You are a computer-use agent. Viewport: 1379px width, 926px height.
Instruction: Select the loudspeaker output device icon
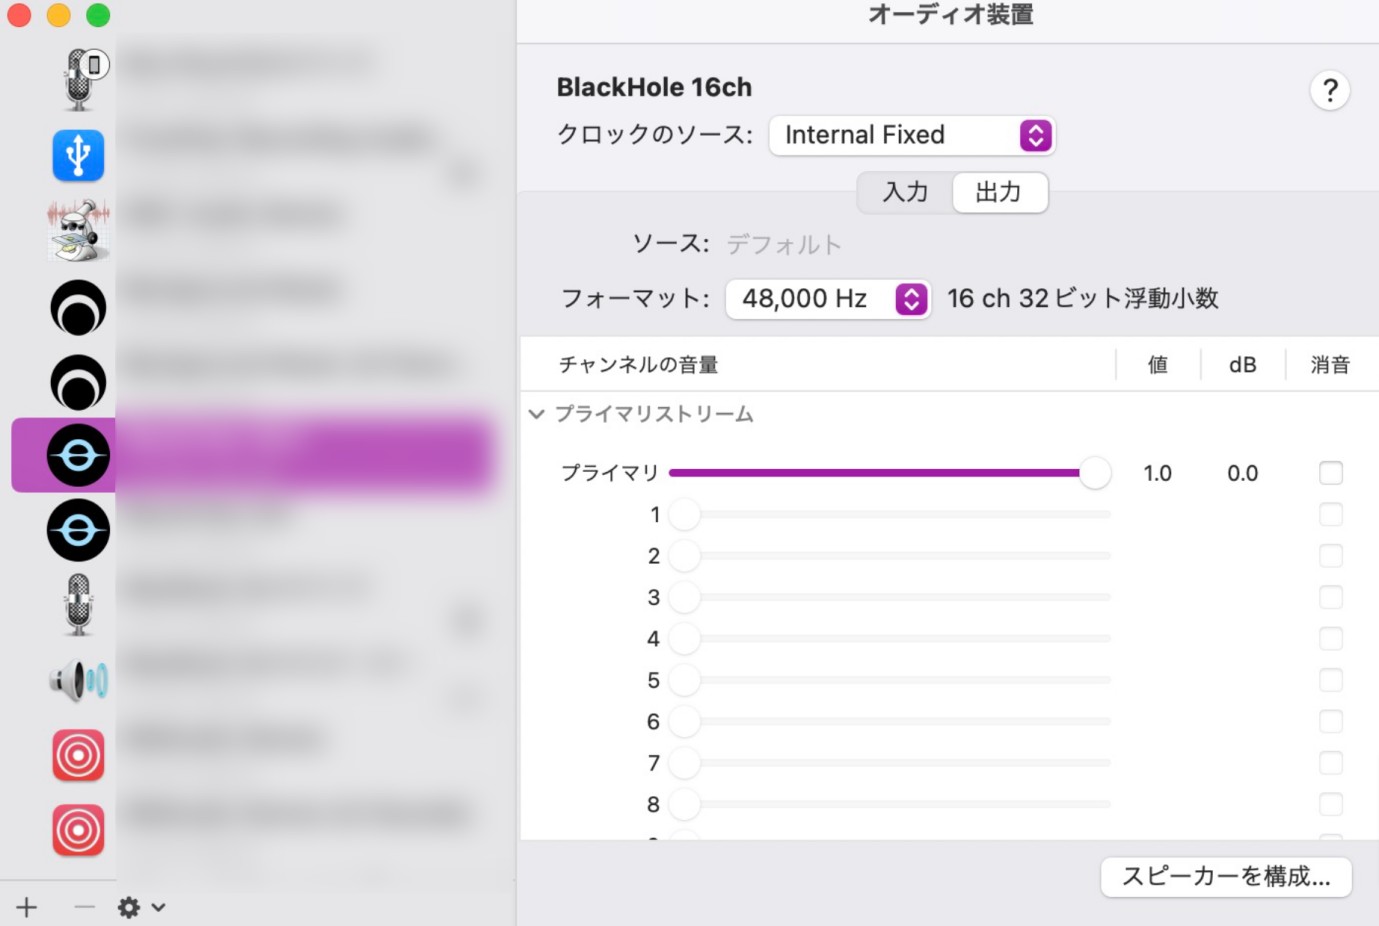pos(78,681)
